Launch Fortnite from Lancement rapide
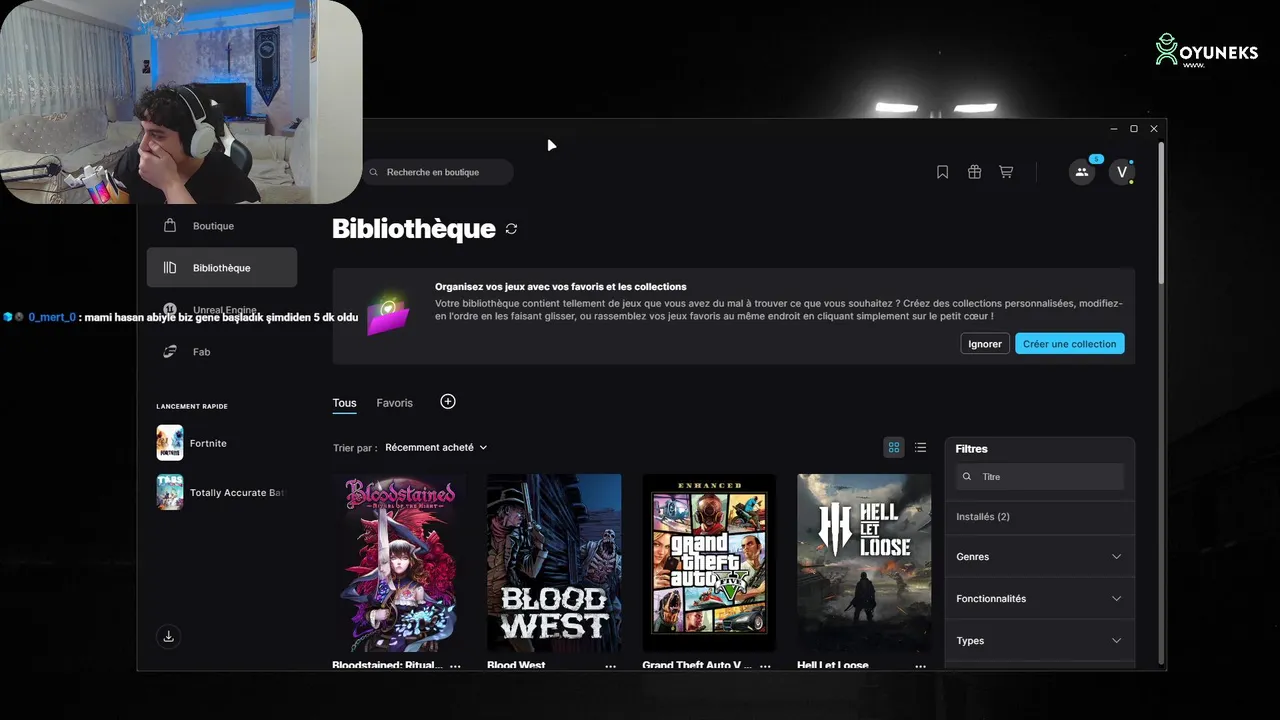 coord(222,443)
